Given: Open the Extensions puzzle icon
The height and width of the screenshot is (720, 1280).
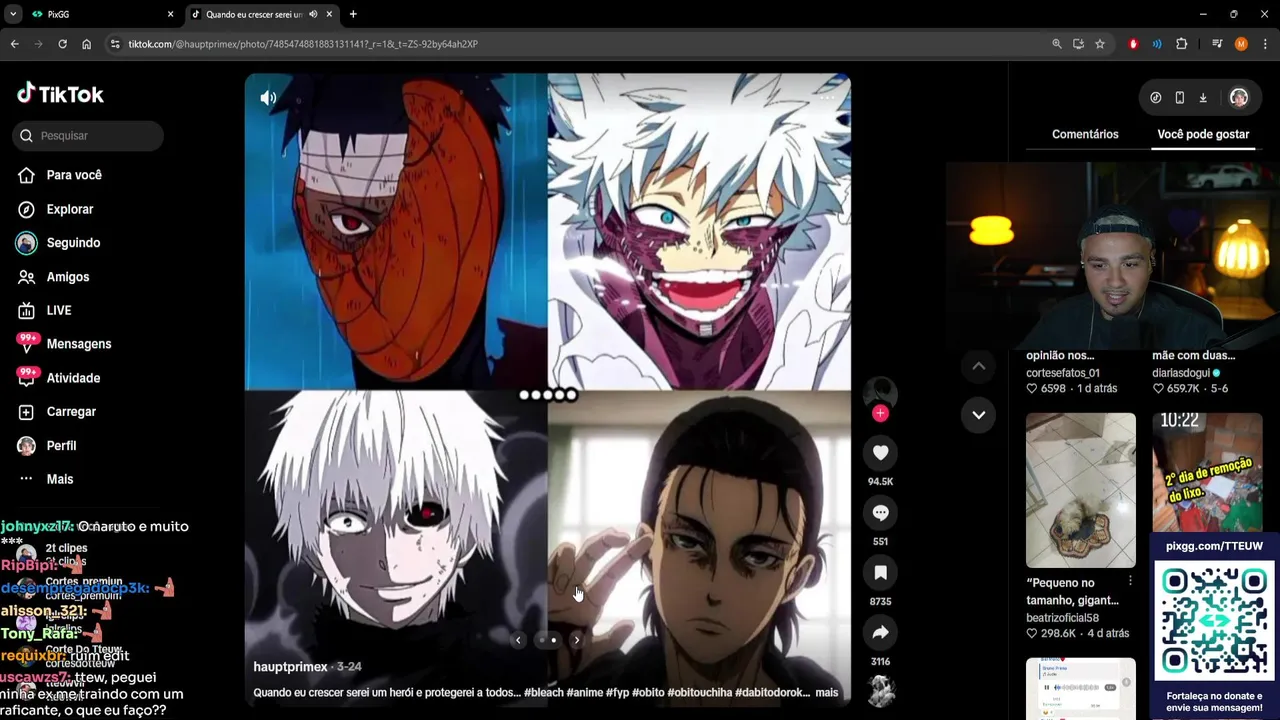Looking at the screenshot, I should click(x=1182, y=44).
